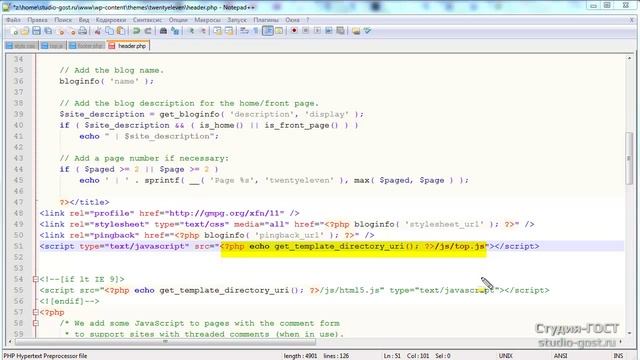Click the Save All toolbar icon
This screenshot has height=360, width=640.
tap(48, 31)
